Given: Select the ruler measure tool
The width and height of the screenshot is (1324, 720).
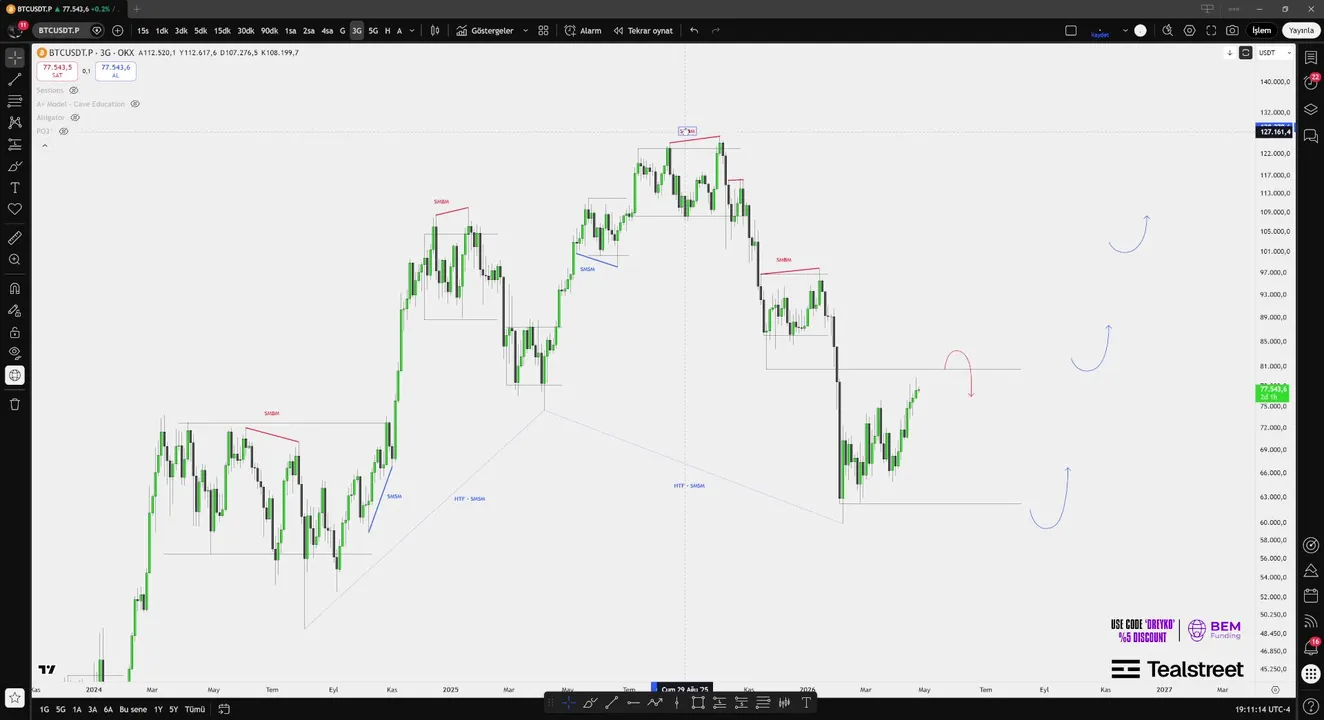Looking at the screenshot, I should (15, 238).
